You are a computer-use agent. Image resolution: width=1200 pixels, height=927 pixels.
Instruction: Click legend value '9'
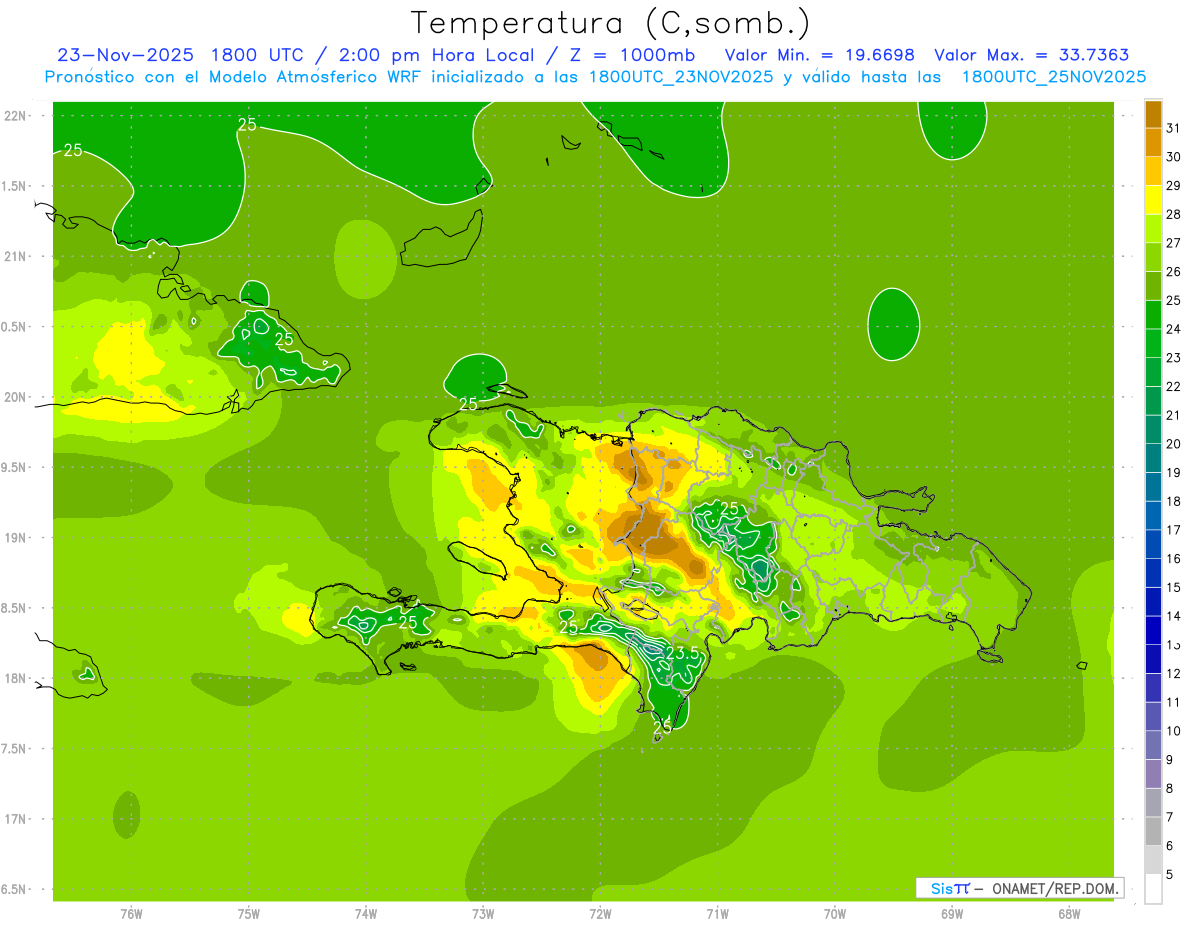[1170, 760]
